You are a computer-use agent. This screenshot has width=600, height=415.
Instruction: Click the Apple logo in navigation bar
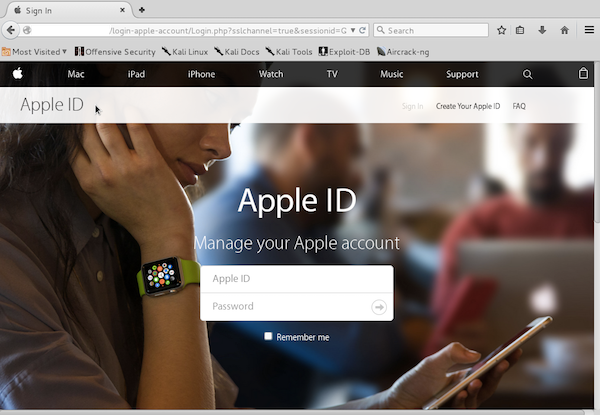click(18, 73)
